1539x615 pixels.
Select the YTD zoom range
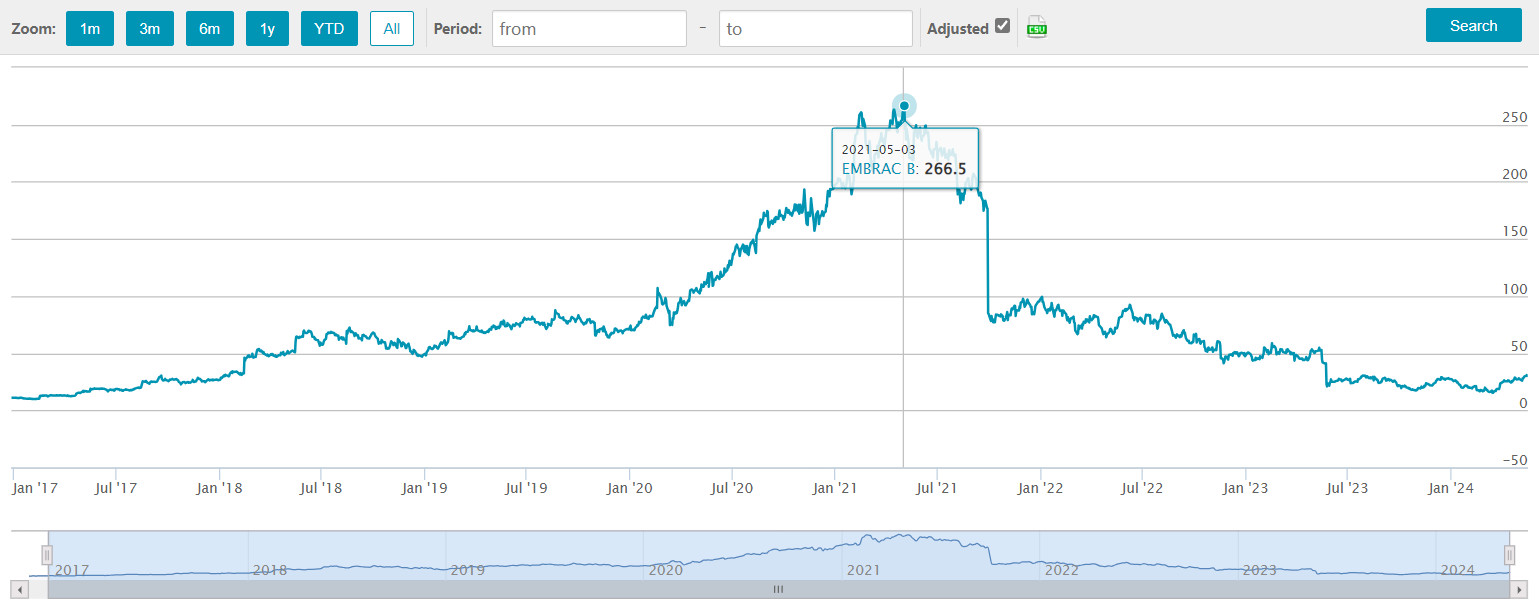[329, 28]
